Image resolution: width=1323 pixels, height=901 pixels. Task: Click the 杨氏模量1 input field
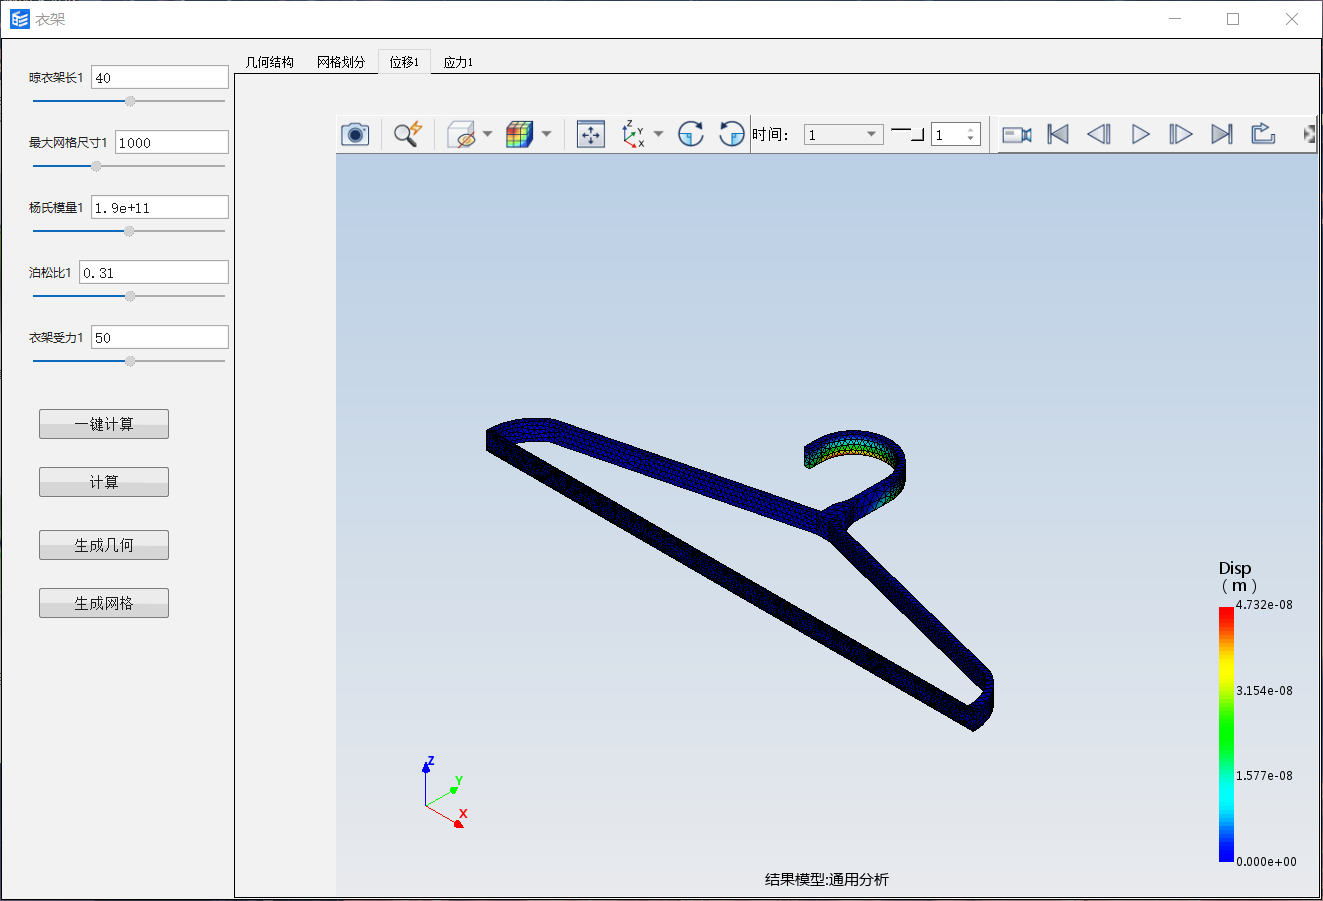click(x=160, y=207)
